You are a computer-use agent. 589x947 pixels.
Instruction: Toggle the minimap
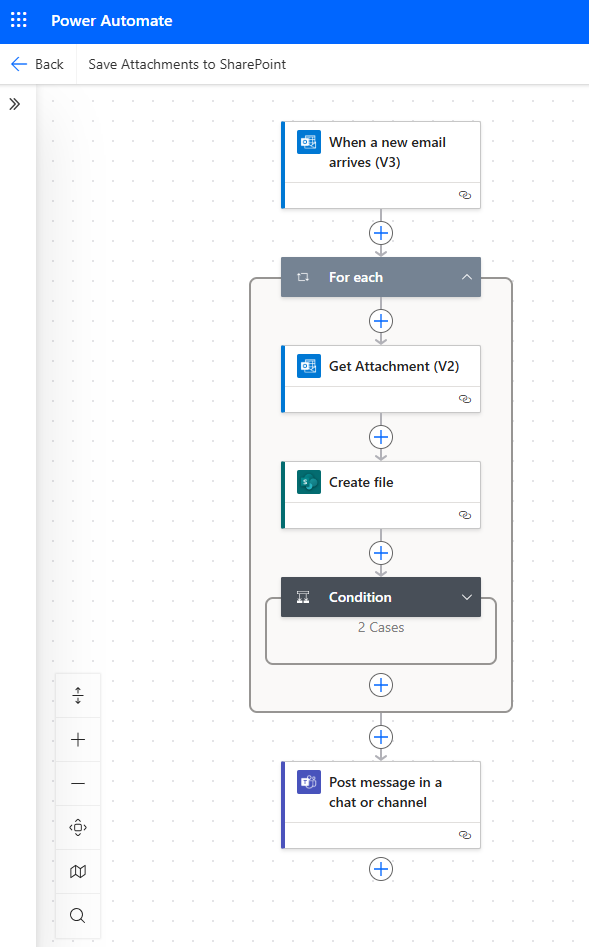click(x=78, y=872)
